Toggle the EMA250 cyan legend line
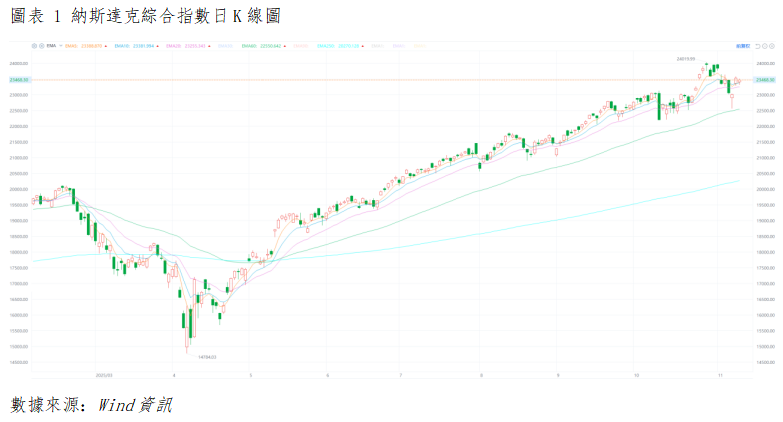 tap(322, 45)
